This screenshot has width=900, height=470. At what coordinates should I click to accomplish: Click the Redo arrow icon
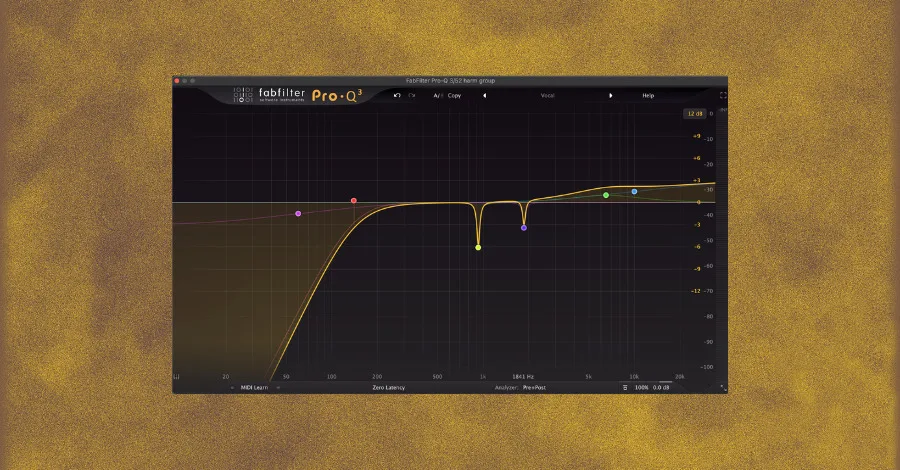(x=412, y=95)
